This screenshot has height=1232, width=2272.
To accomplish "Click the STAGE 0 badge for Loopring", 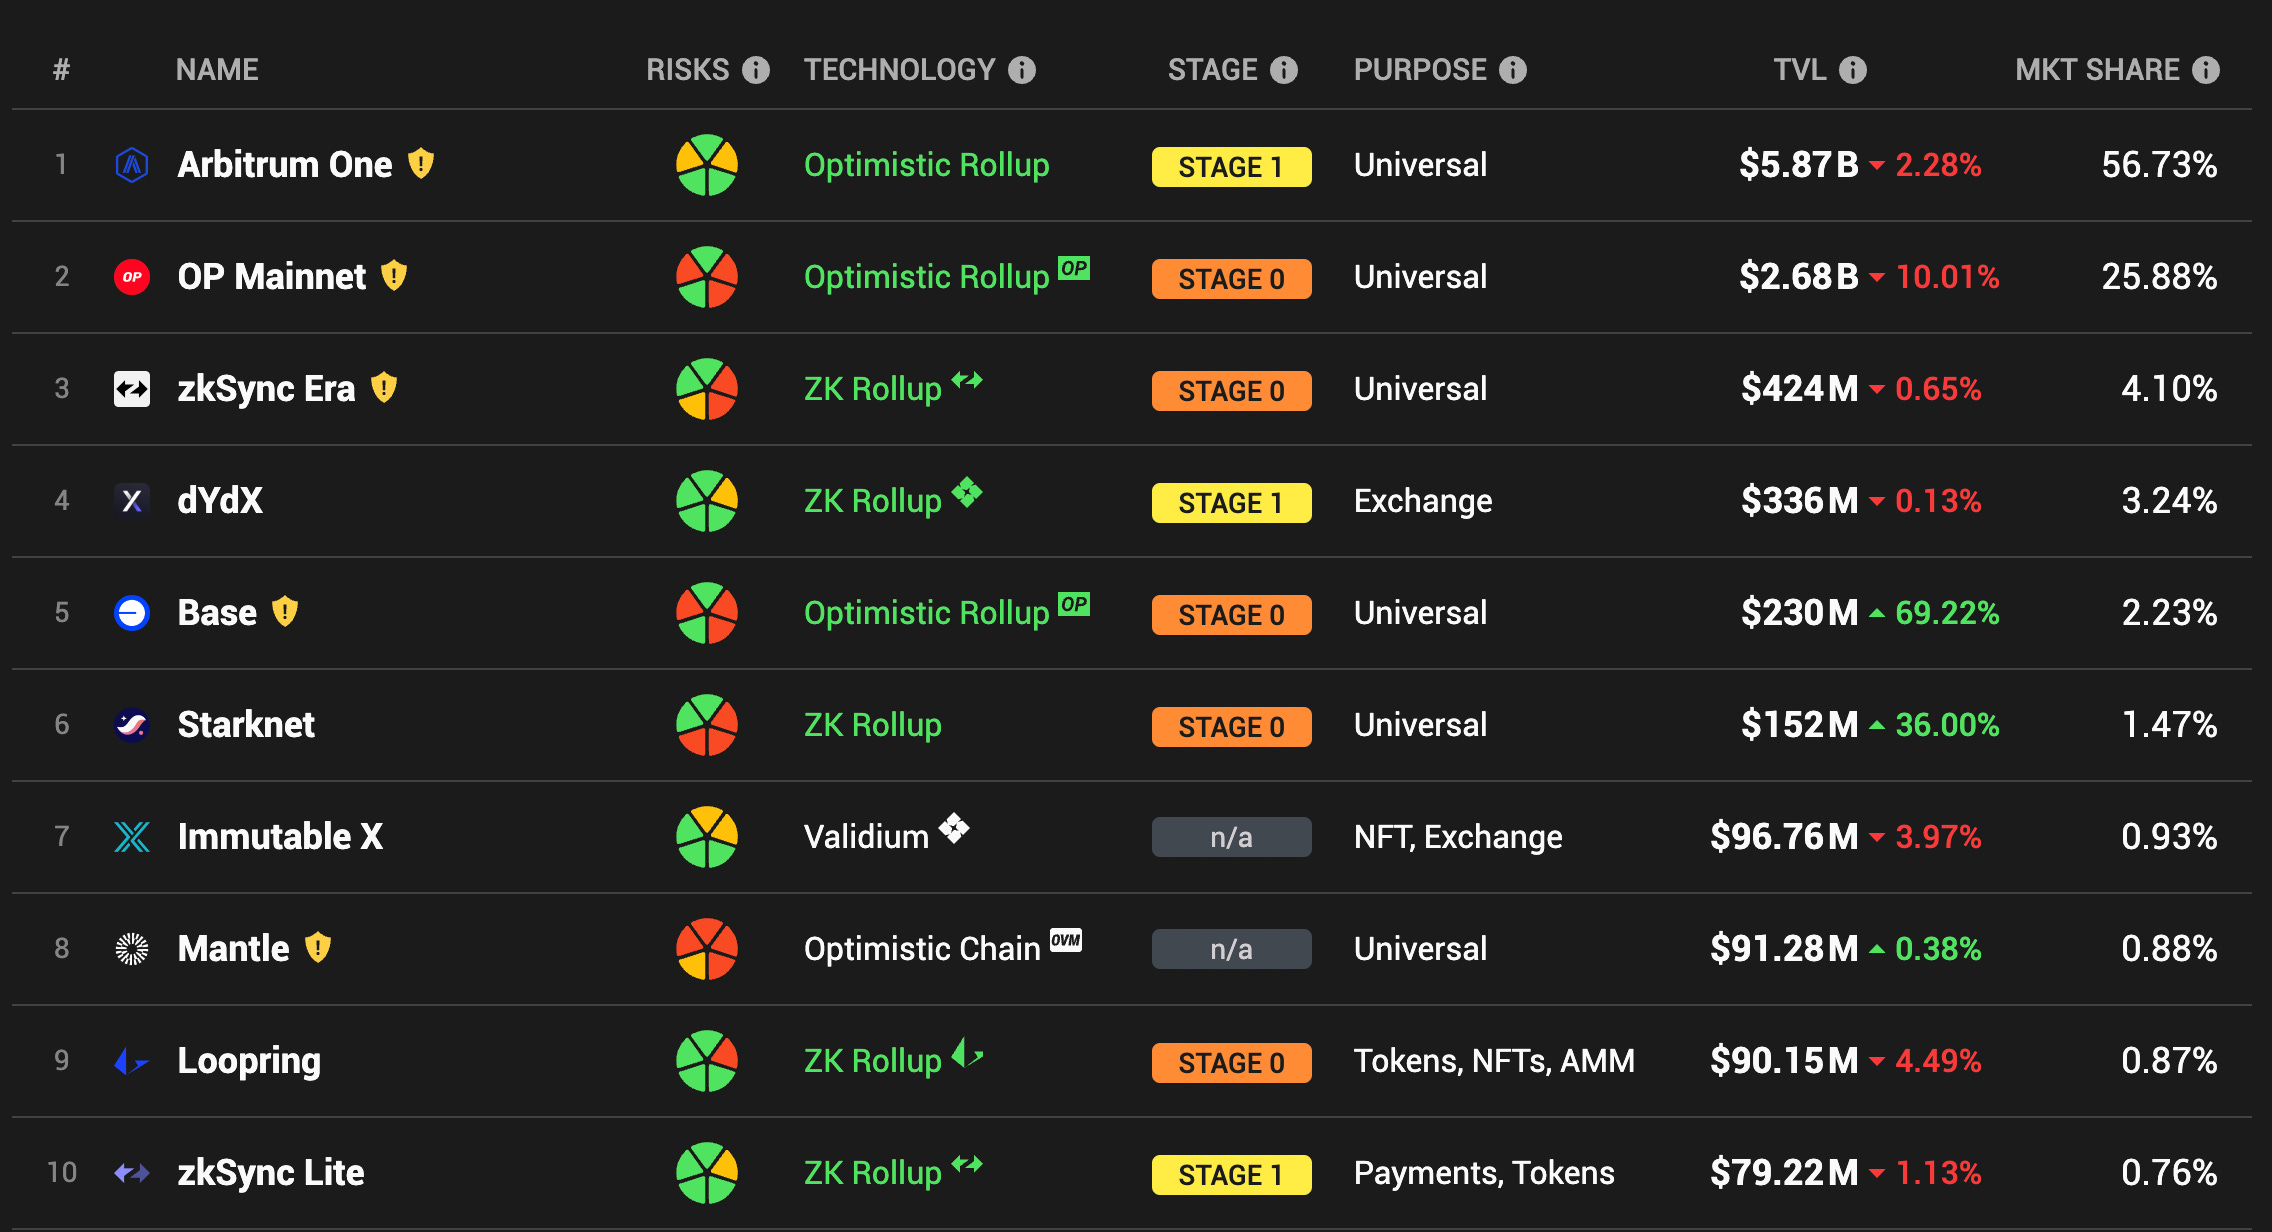I will tap(1231, 1063).
